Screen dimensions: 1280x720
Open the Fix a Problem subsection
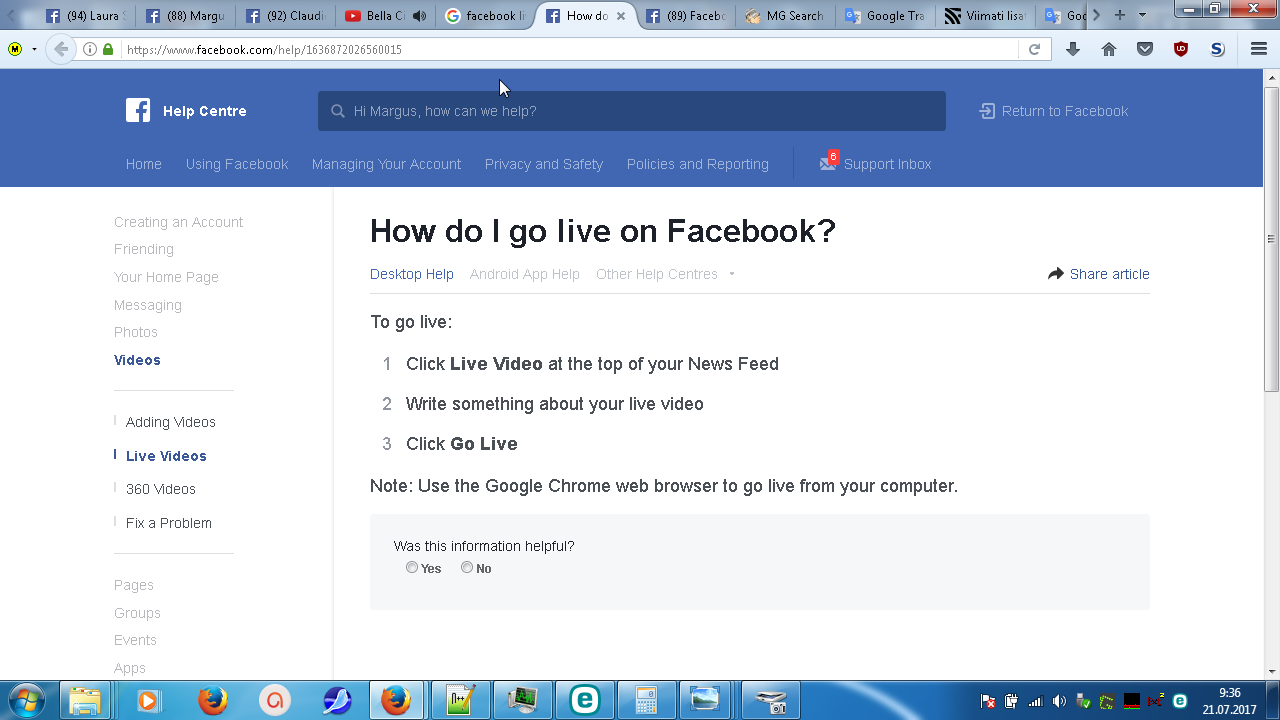click(x=169, y=523)
